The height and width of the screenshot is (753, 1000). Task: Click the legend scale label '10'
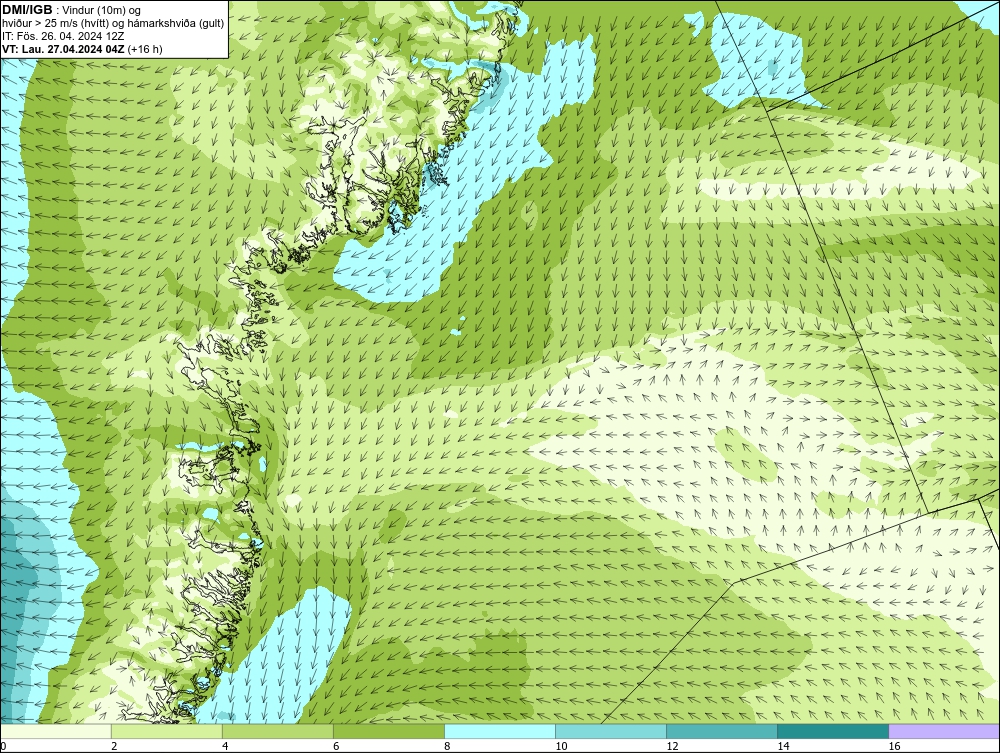point(561,746)
